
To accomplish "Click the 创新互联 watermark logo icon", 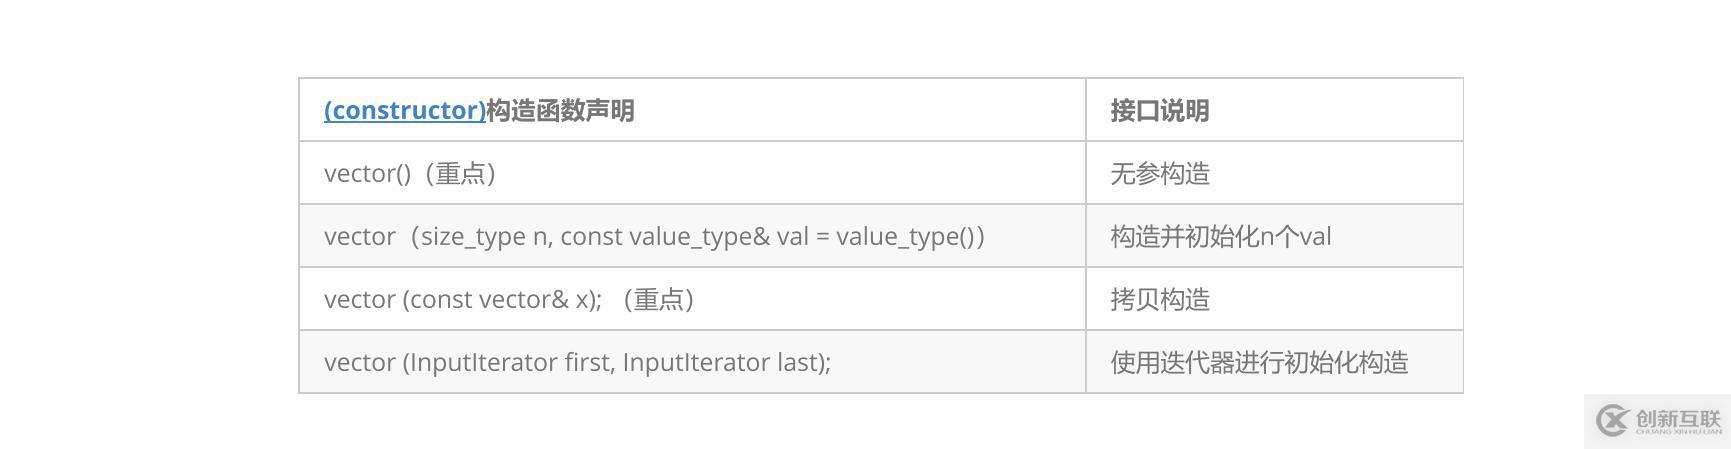I will [x=1612, y=421].
